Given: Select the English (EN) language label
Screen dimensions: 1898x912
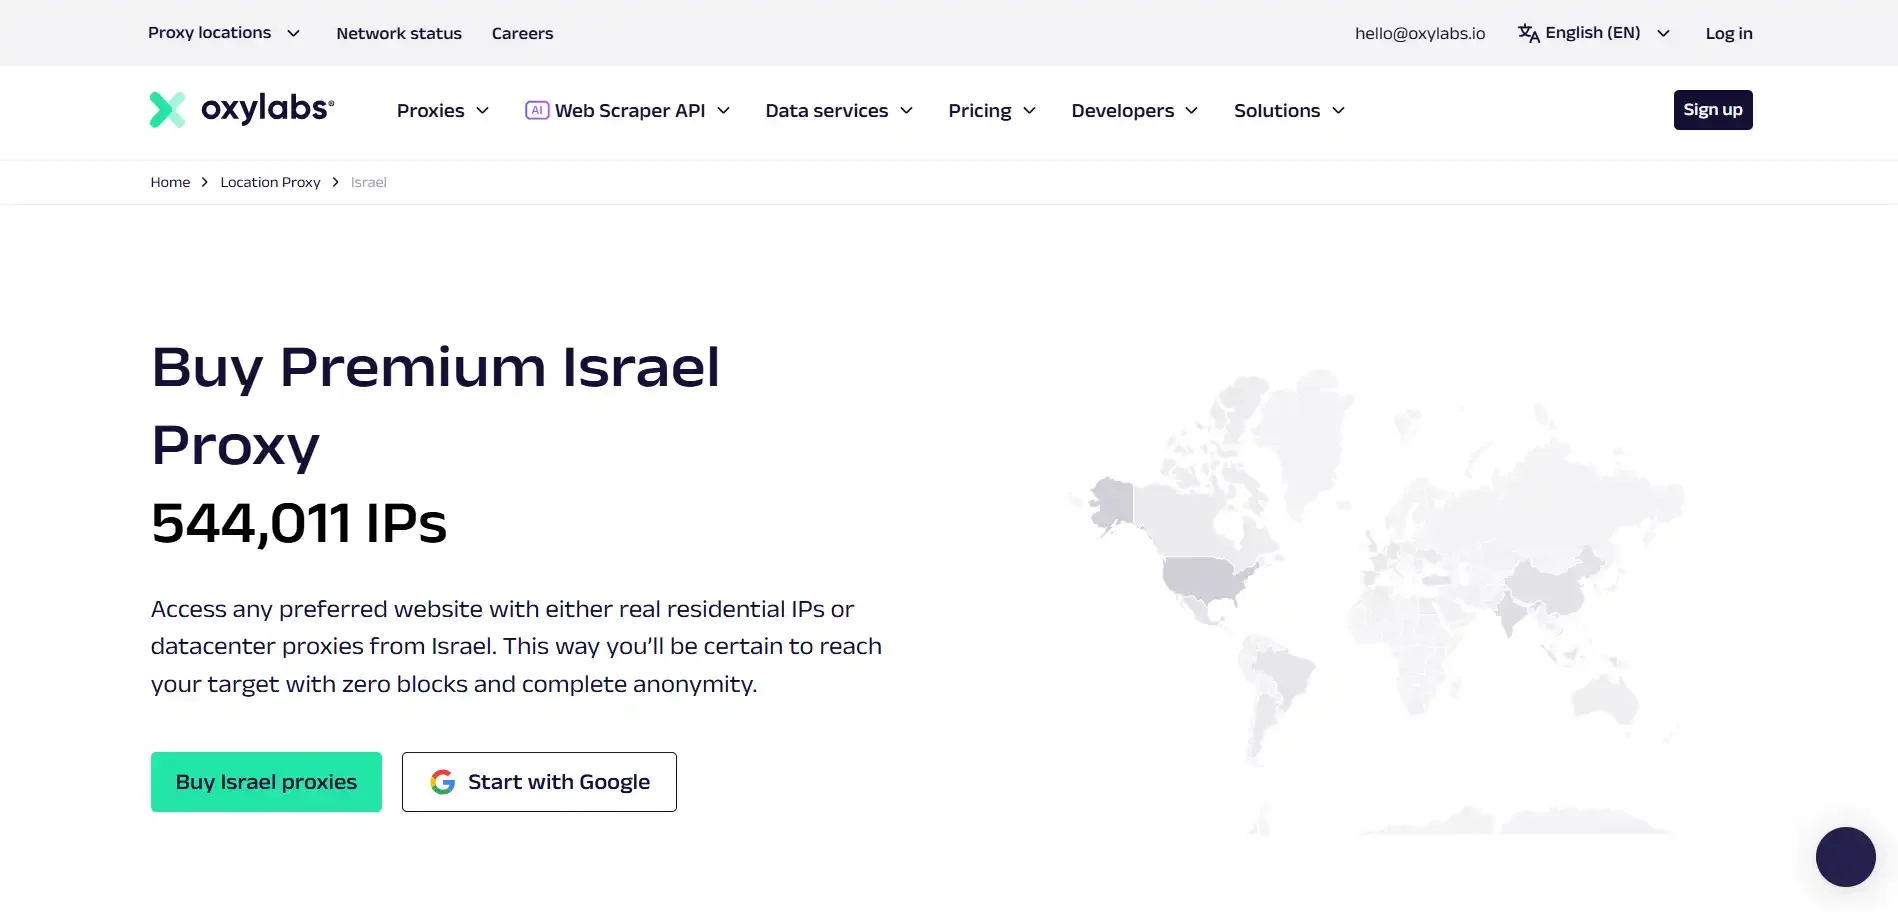Looking at the screenshot, I should 1593,33.
